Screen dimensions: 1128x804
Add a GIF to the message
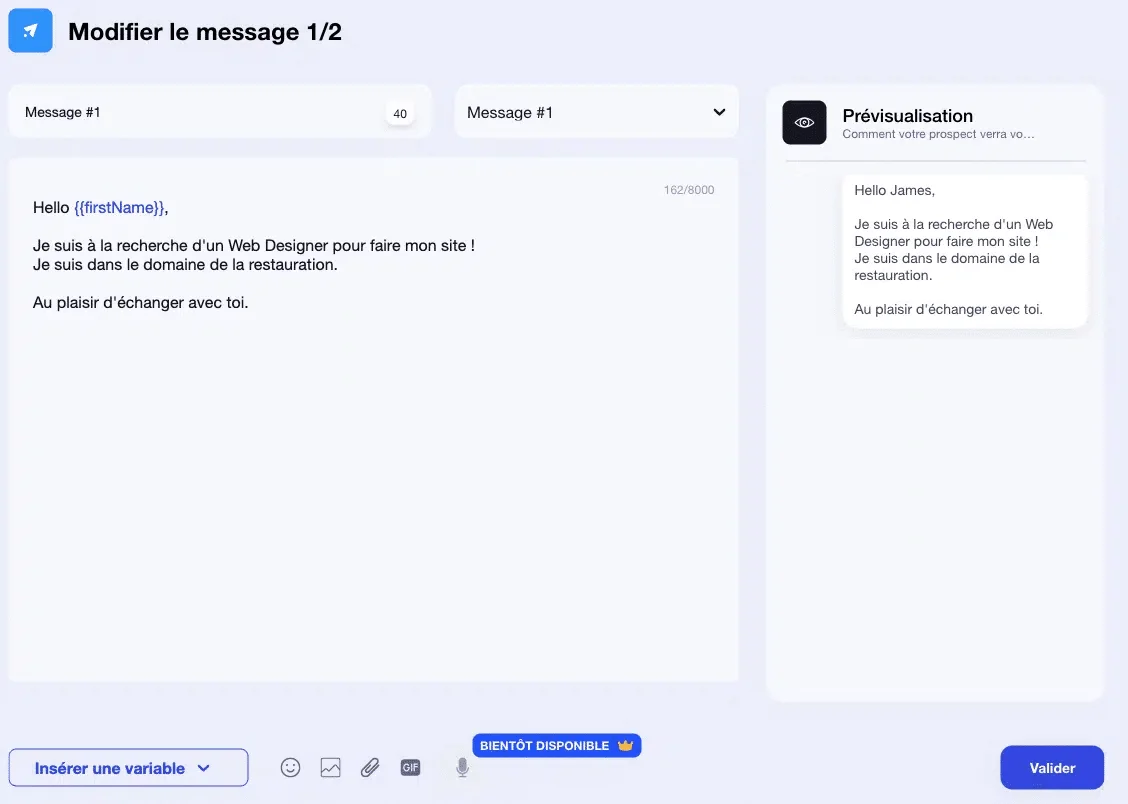coord(410,767)
